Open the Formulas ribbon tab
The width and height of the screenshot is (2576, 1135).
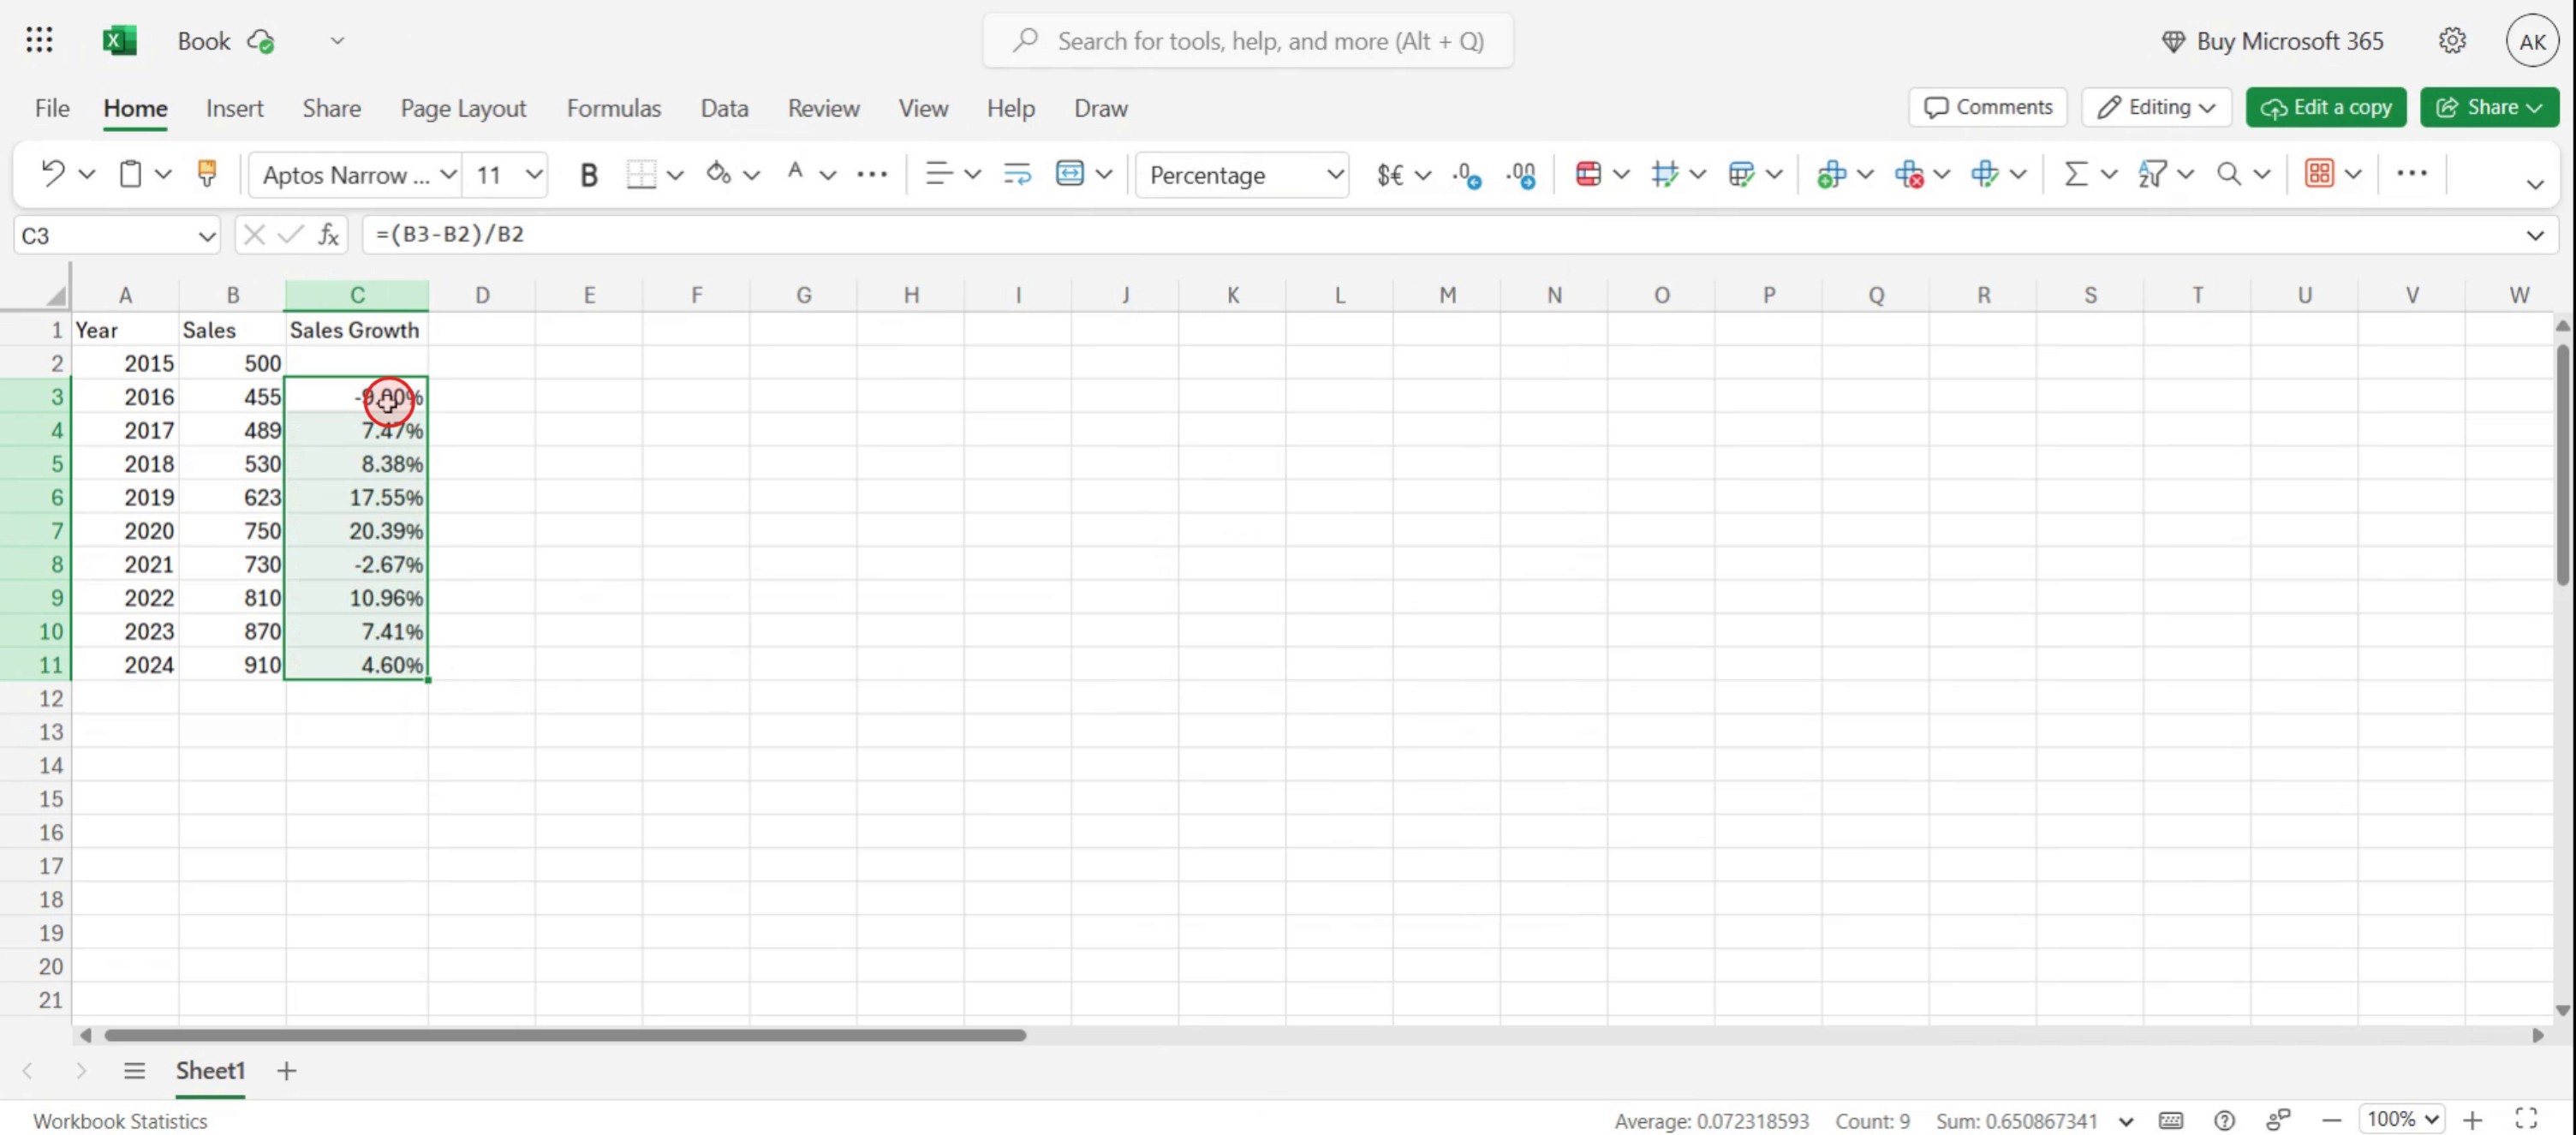click(613, 108)
